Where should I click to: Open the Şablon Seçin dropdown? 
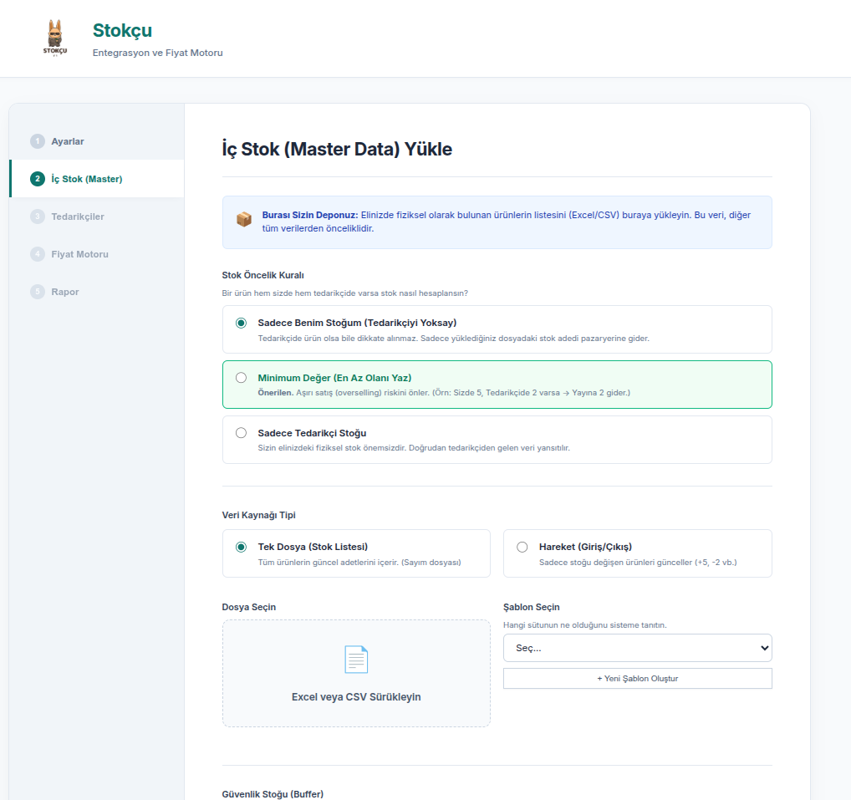coord(637,648)
